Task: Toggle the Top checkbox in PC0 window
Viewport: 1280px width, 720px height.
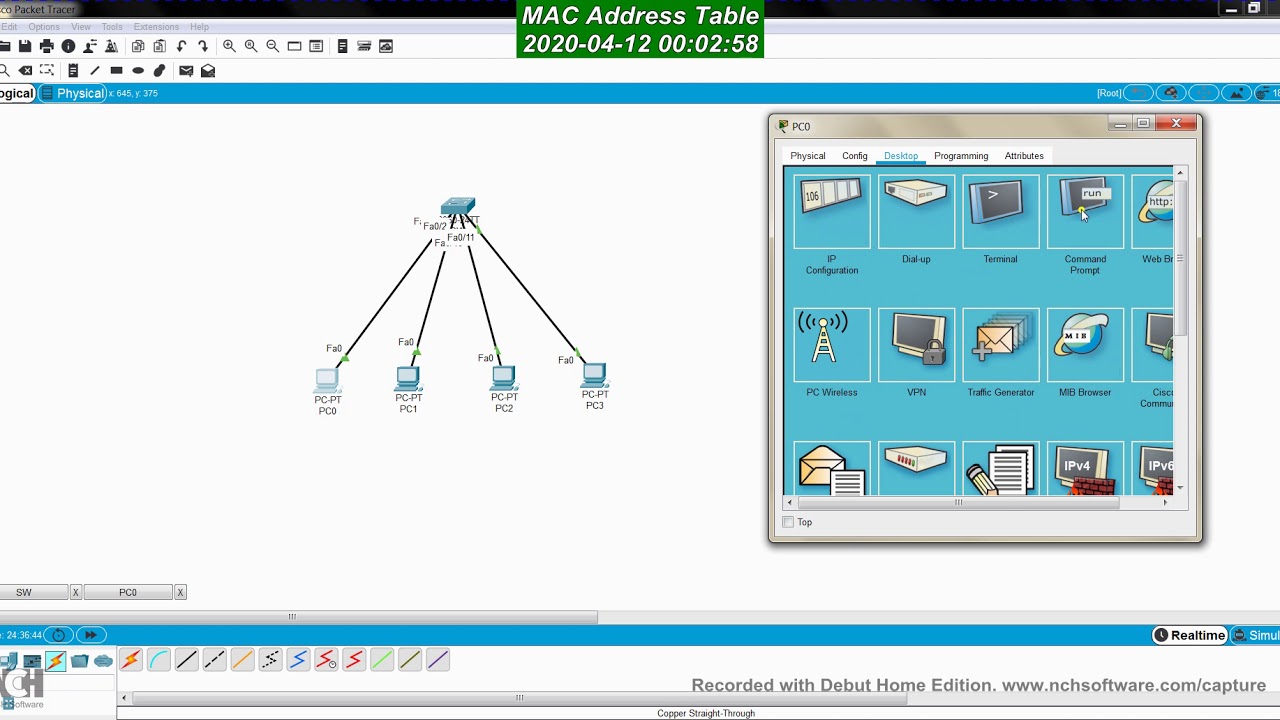Action: pyautogui.click(x=789, y=522)
